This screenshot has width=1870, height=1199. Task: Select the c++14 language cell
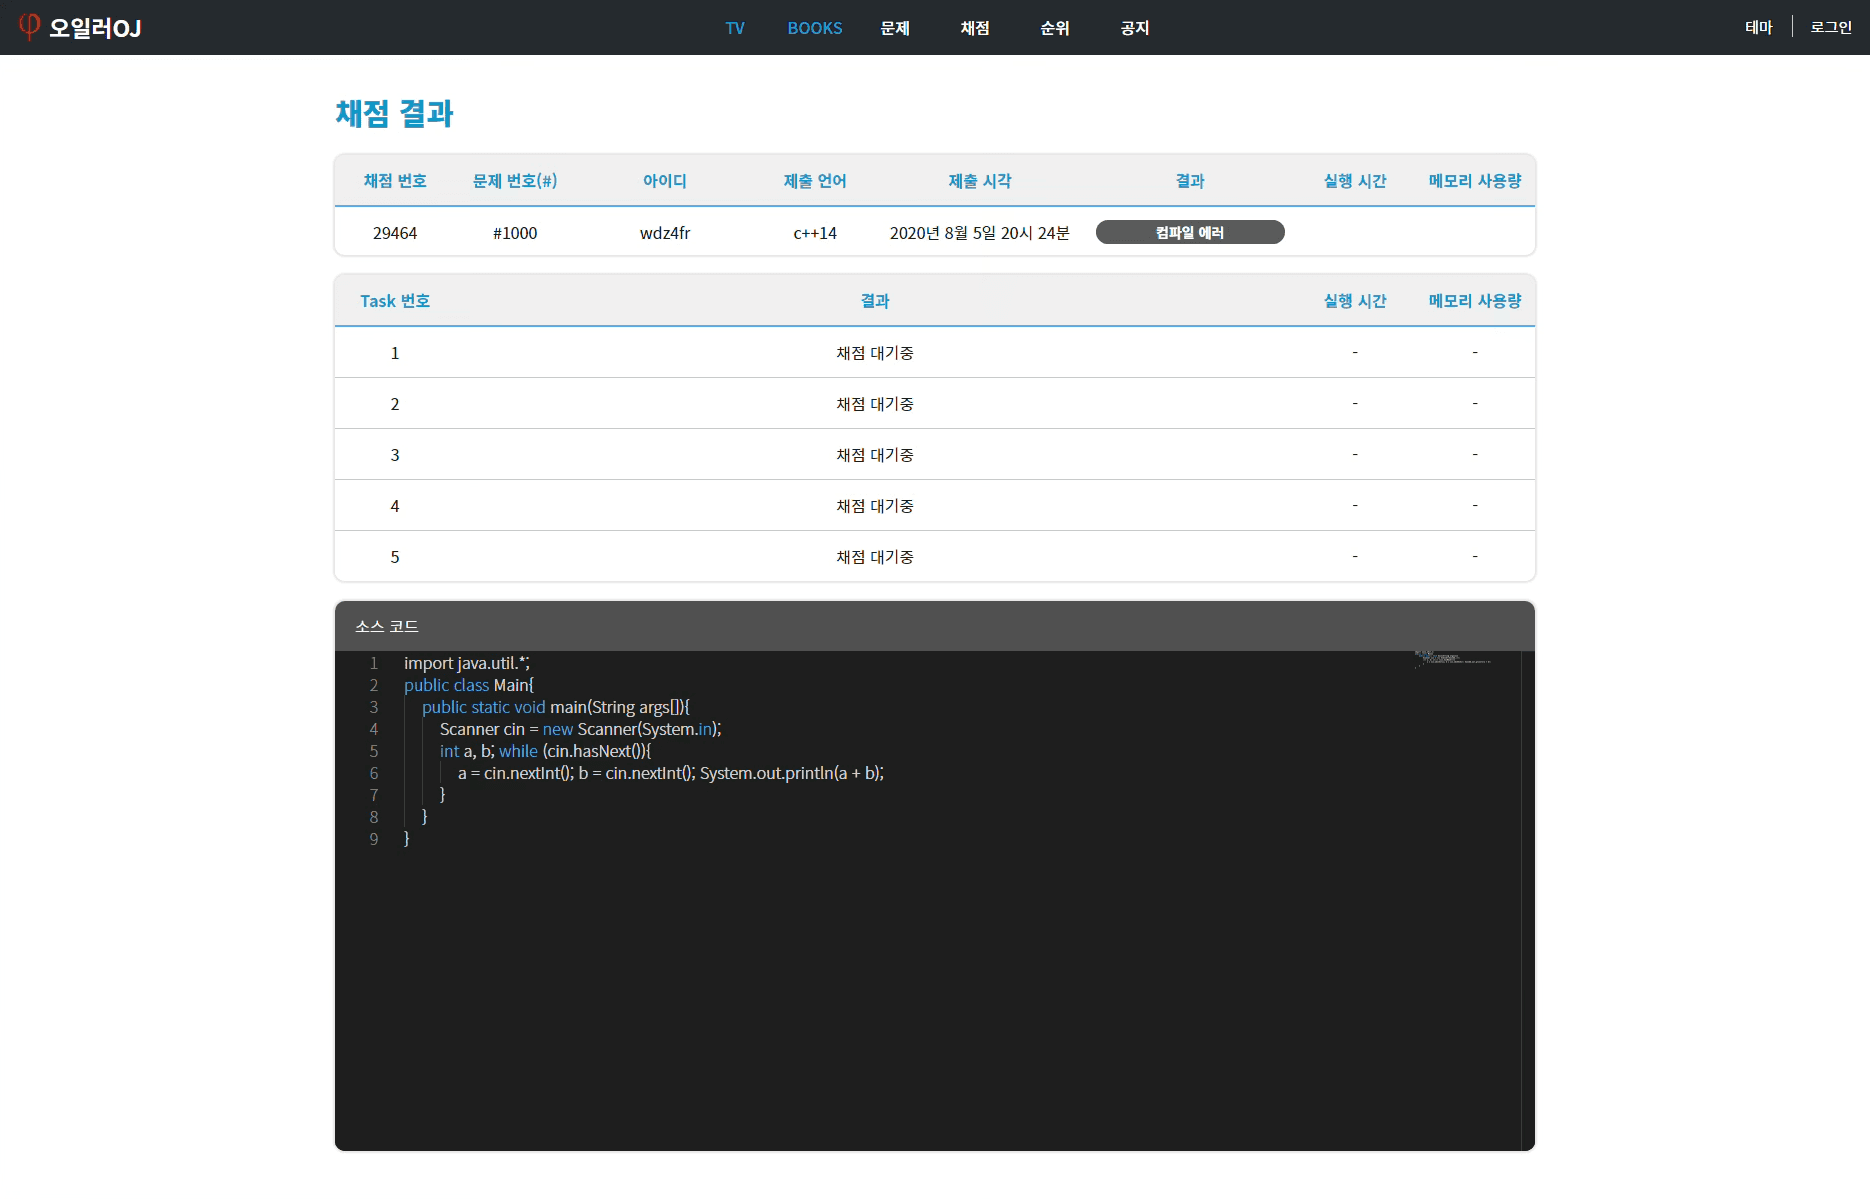815,233
